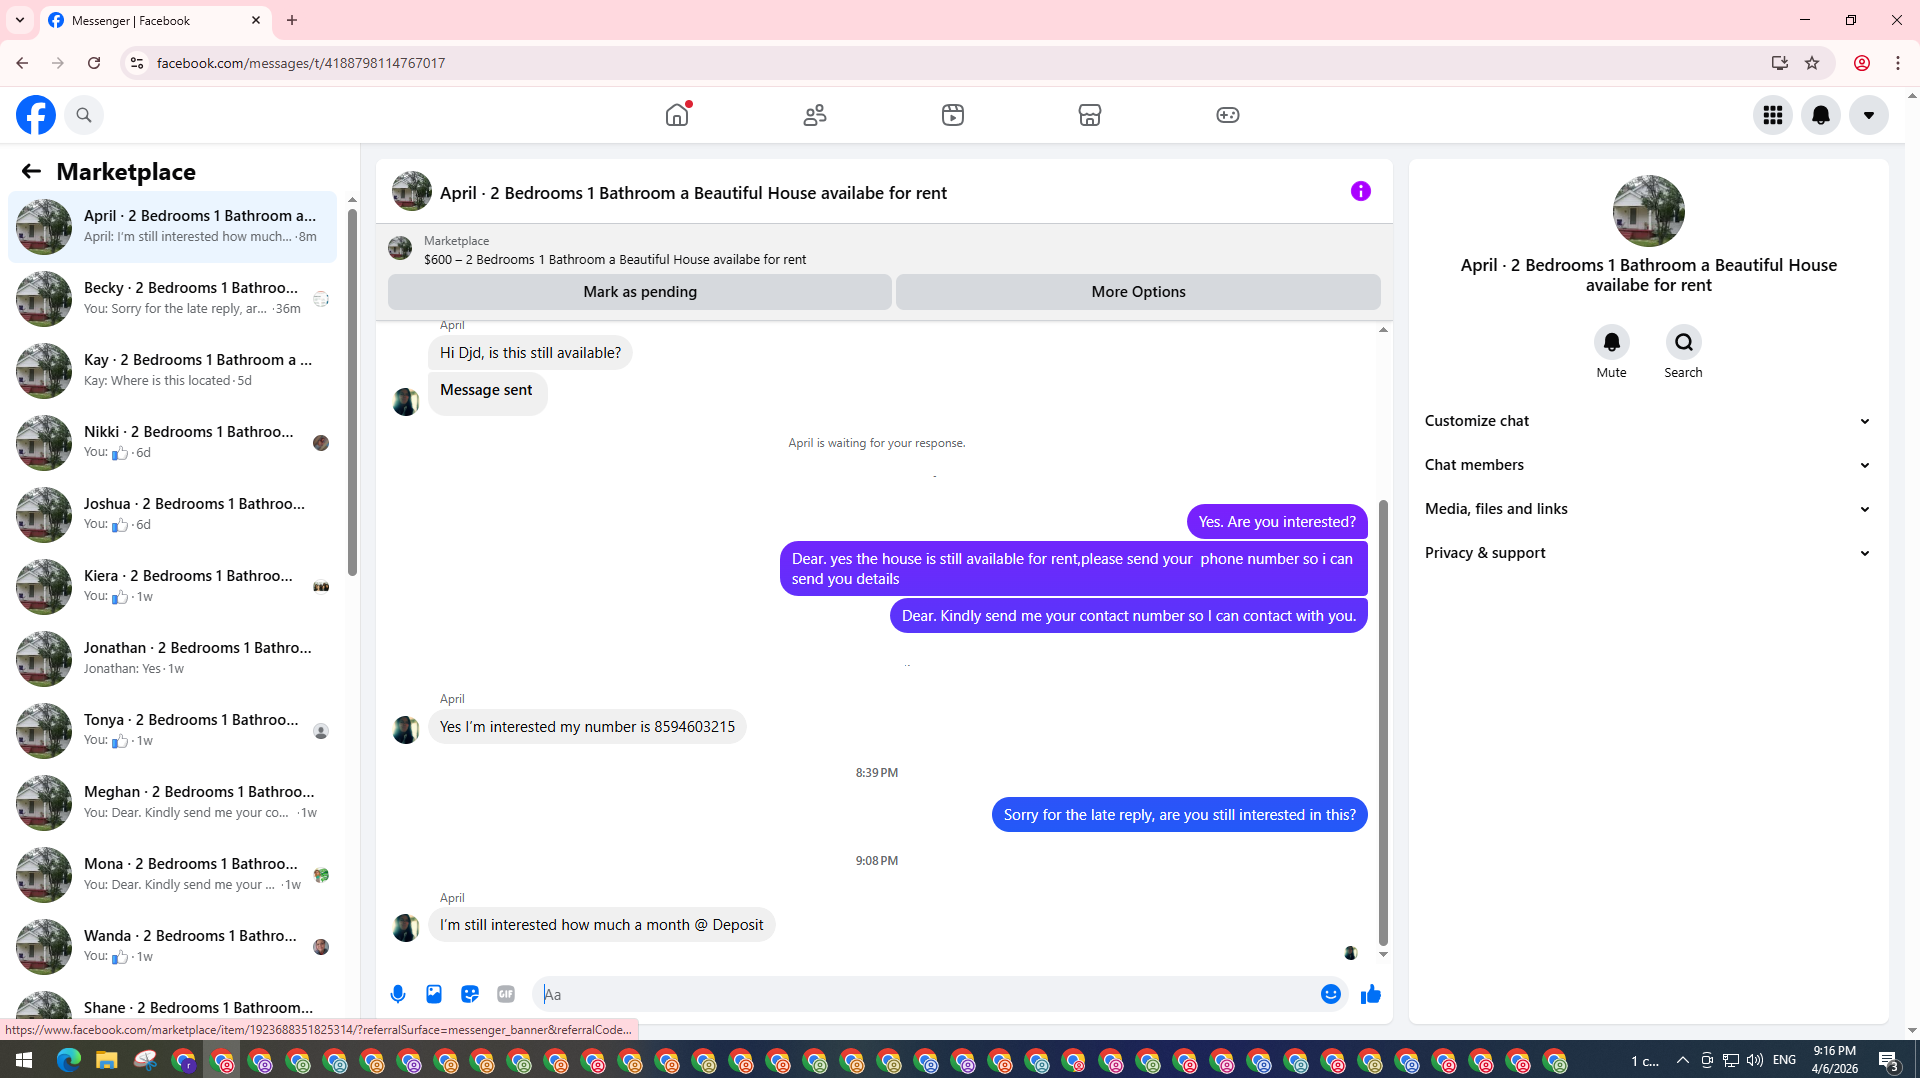
Task: Open the emoji picker
Action: click(1331, 994)
